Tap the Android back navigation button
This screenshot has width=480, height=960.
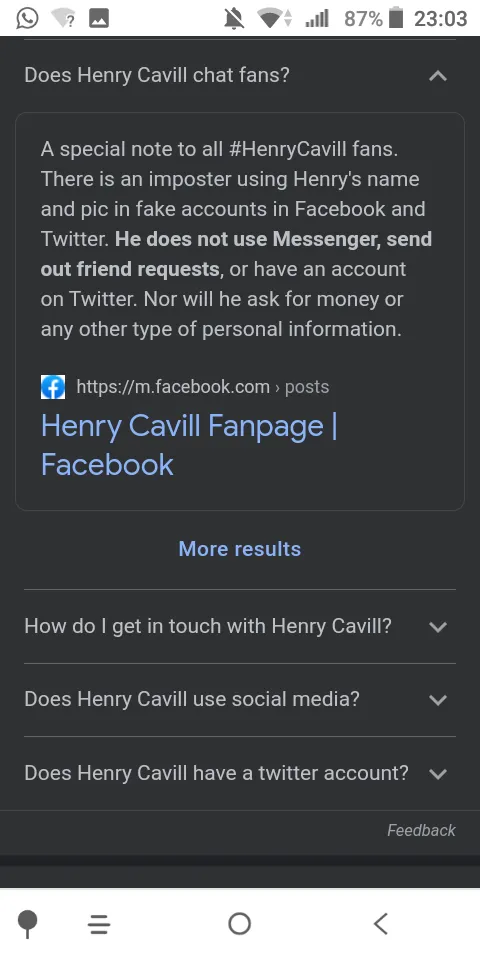pyautogui.click(x=381, y=923)
